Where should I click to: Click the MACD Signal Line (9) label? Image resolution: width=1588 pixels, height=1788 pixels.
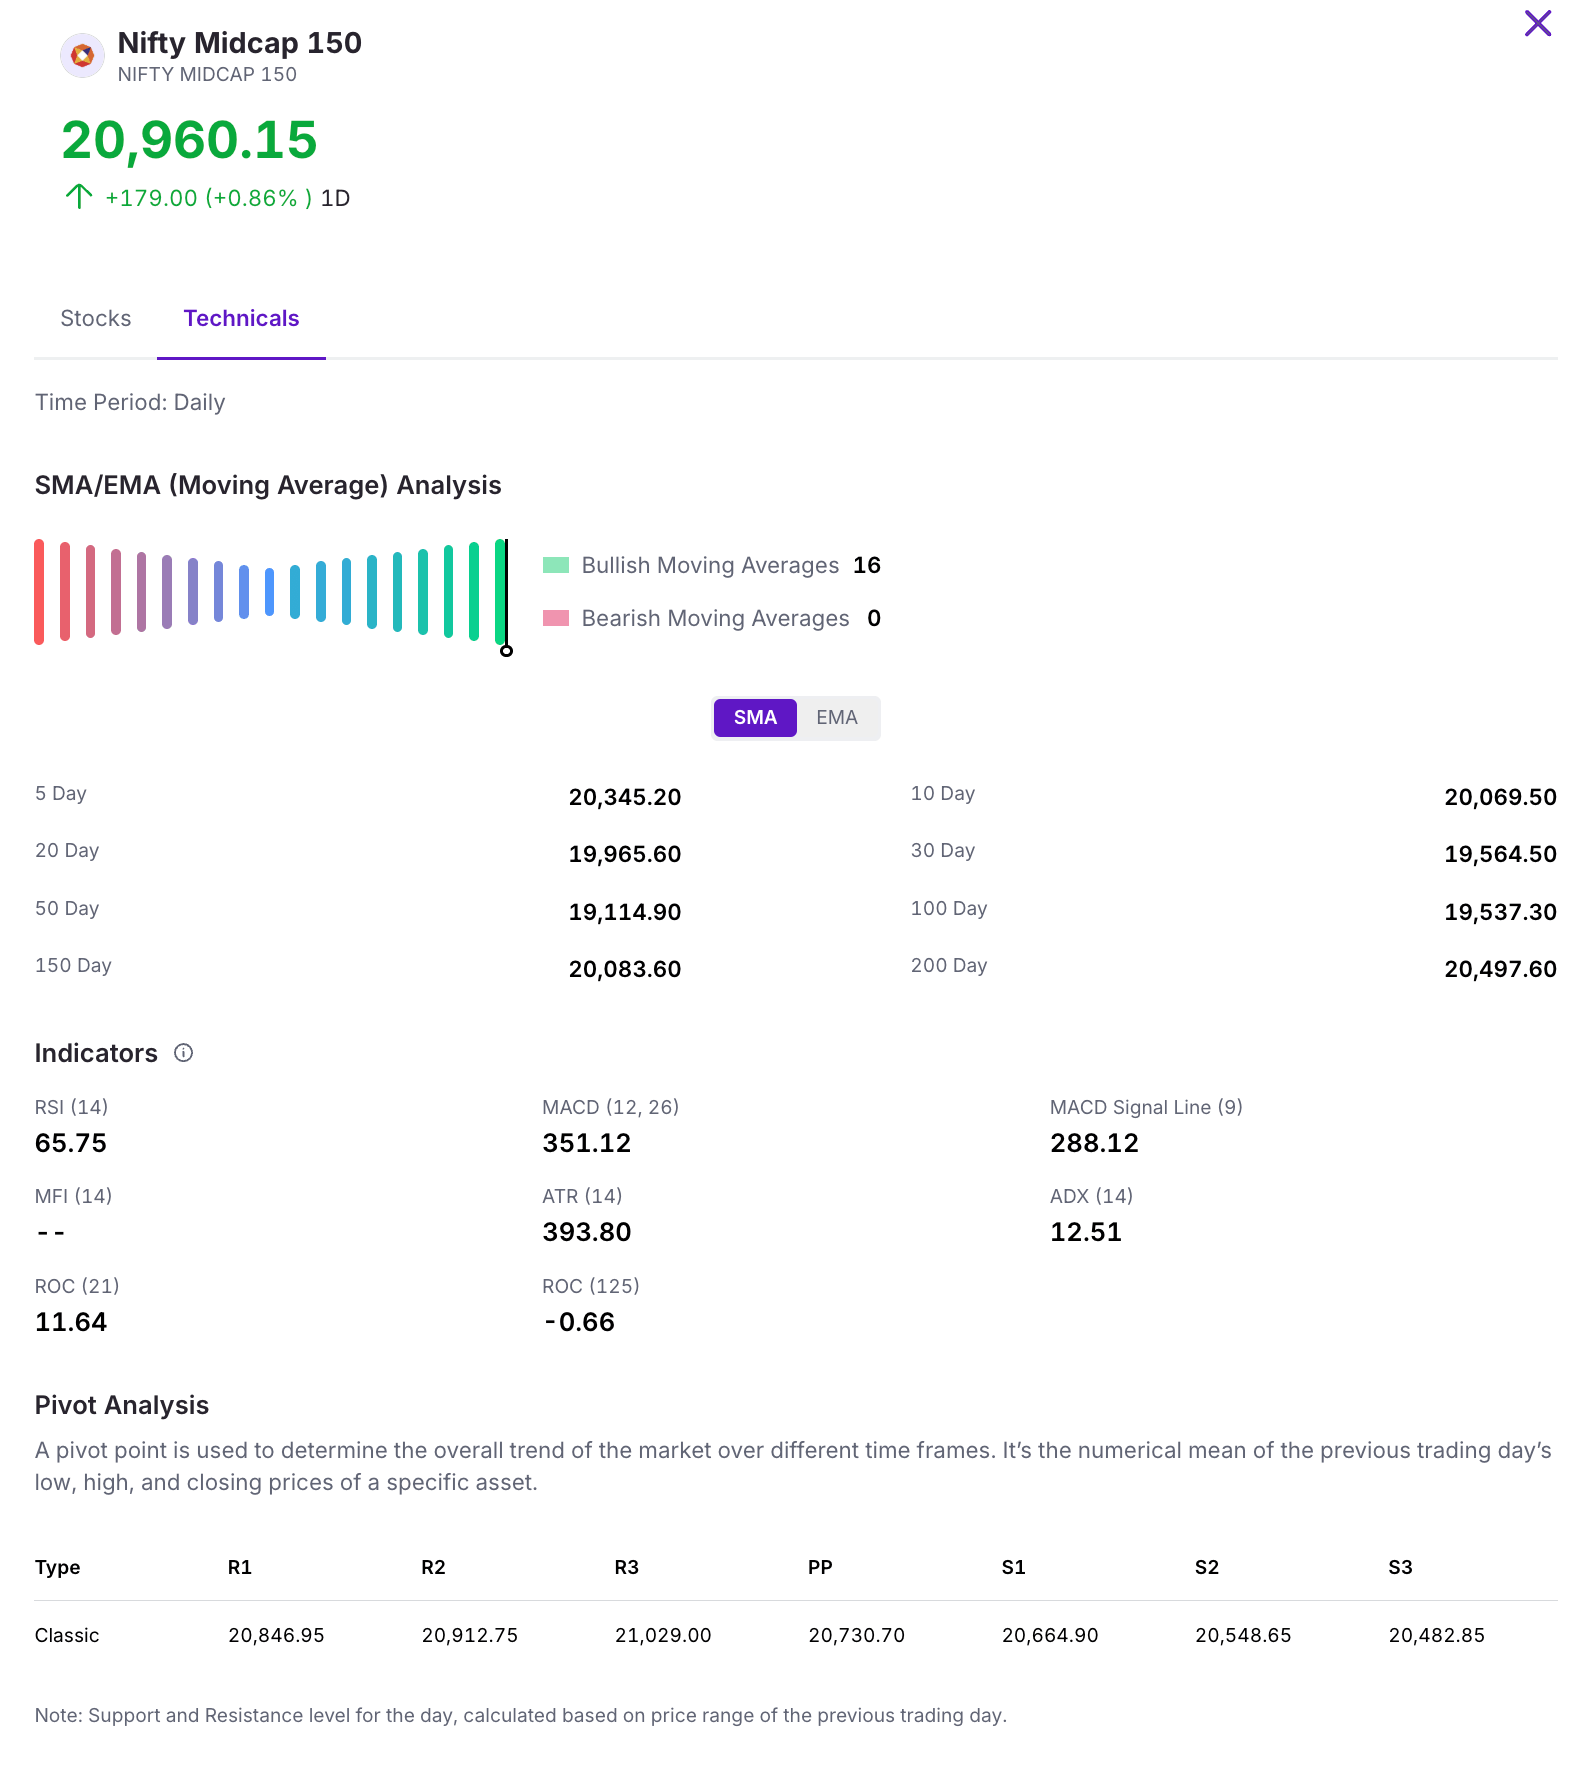click(x=1145, y=1107)
